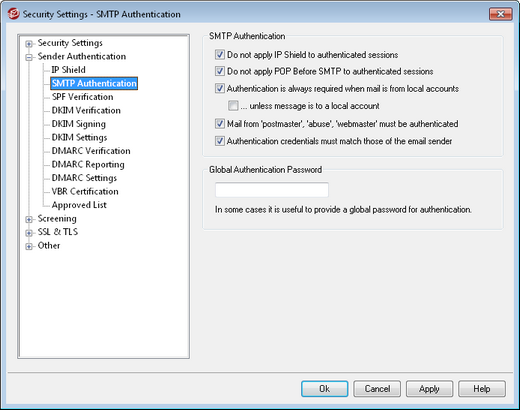The image size is (520, 410).
Task: Click the MDaemon app icon in title bar
Action: pos(13,14)
